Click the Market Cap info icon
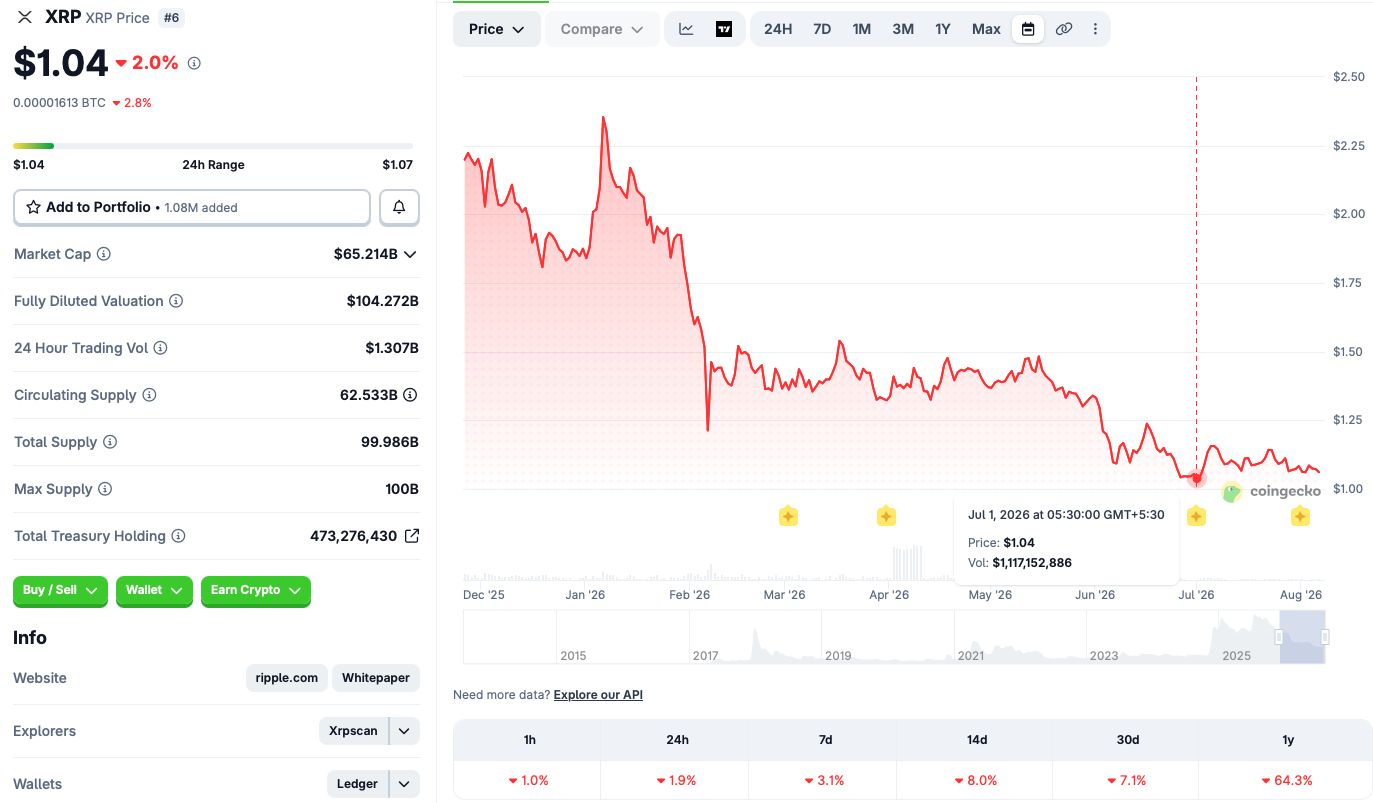 [104, 254]
